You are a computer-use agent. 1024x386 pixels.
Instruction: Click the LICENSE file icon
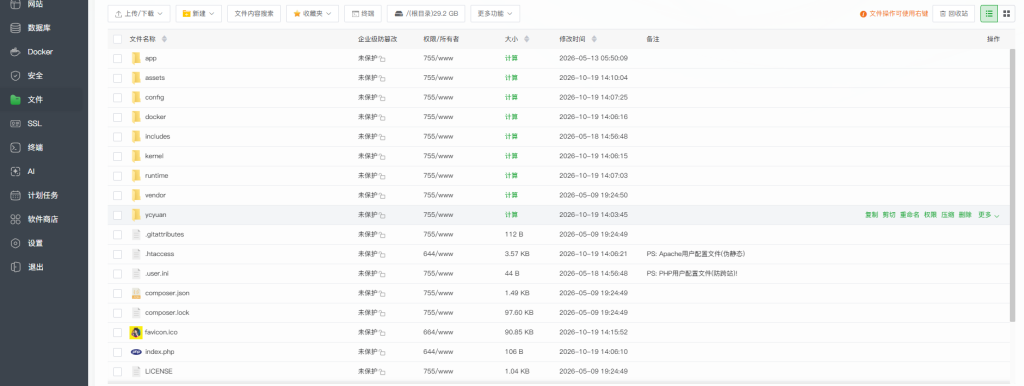(x=136, y=371)
